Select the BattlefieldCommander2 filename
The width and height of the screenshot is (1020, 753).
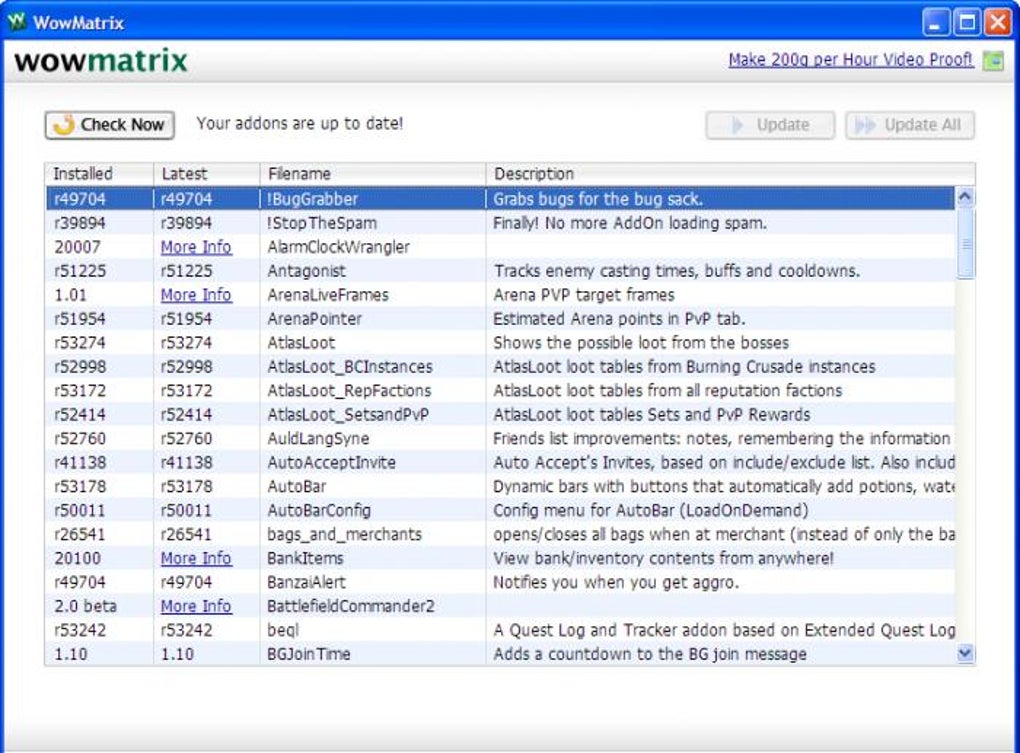pos(351,606)
